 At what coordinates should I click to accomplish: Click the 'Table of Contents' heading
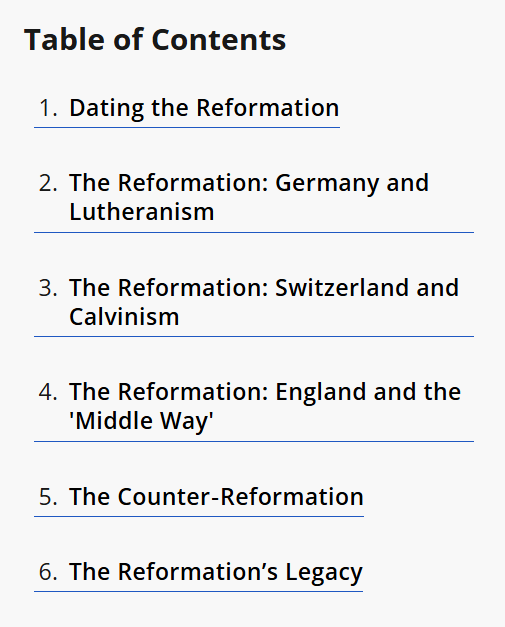[155, 40]
